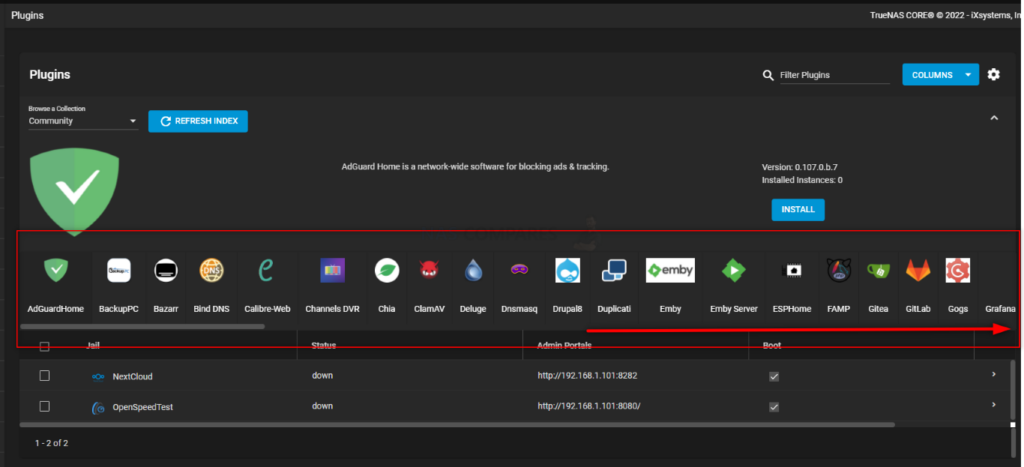Open the Calibre-Web plugin icon
1024x467 pixels.
pos(266,270)
